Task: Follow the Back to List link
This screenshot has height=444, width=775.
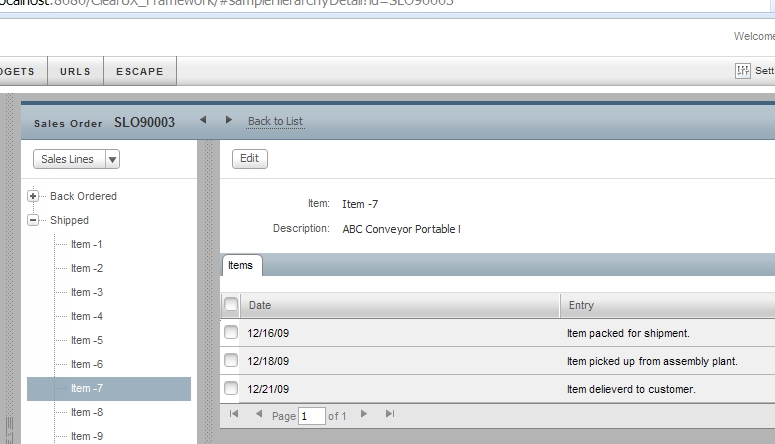Action: [275, 121]
